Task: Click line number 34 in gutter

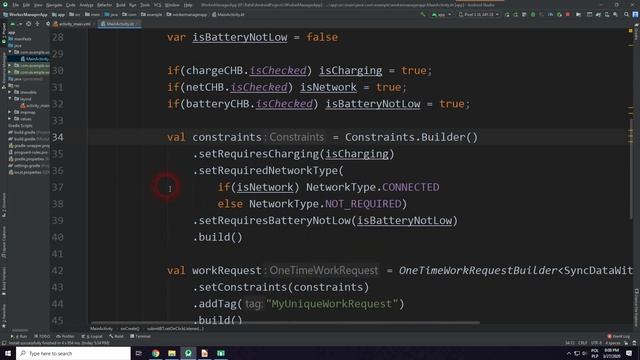Action: click(58, 137)
